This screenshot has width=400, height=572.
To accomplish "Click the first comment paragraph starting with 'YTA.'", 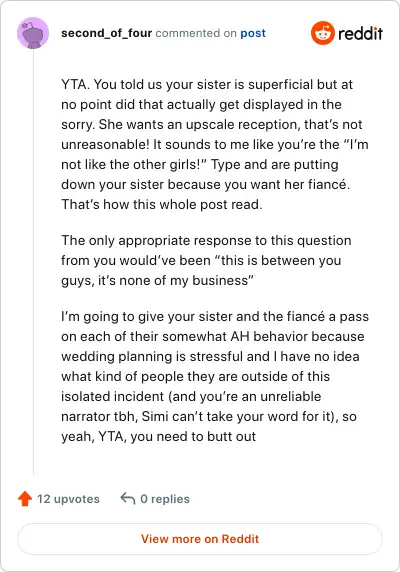I will click(x=215, y=144).
